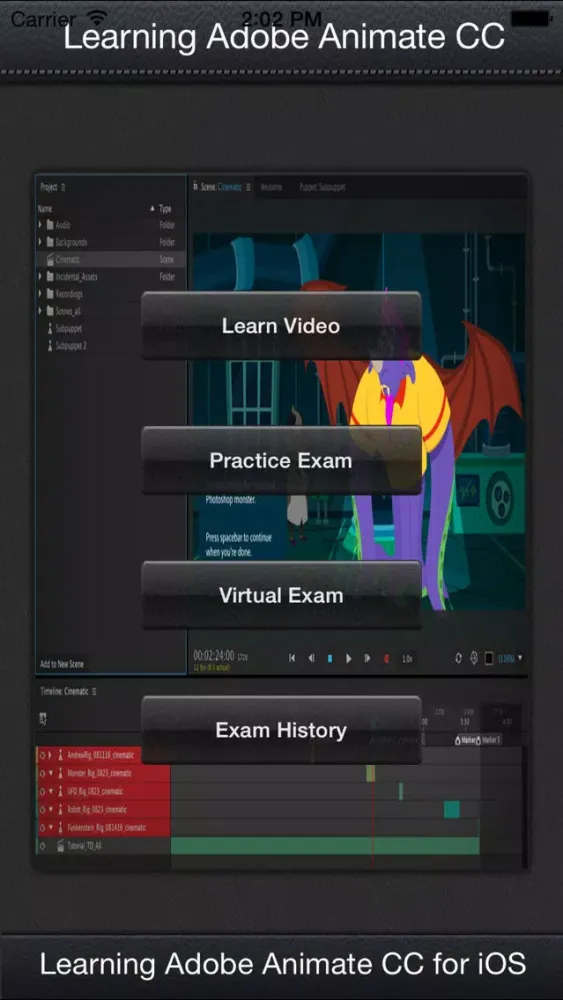Open the Learn Video section
The width and height of the screenshot is (563, 1000).
[x=281, y=326]
